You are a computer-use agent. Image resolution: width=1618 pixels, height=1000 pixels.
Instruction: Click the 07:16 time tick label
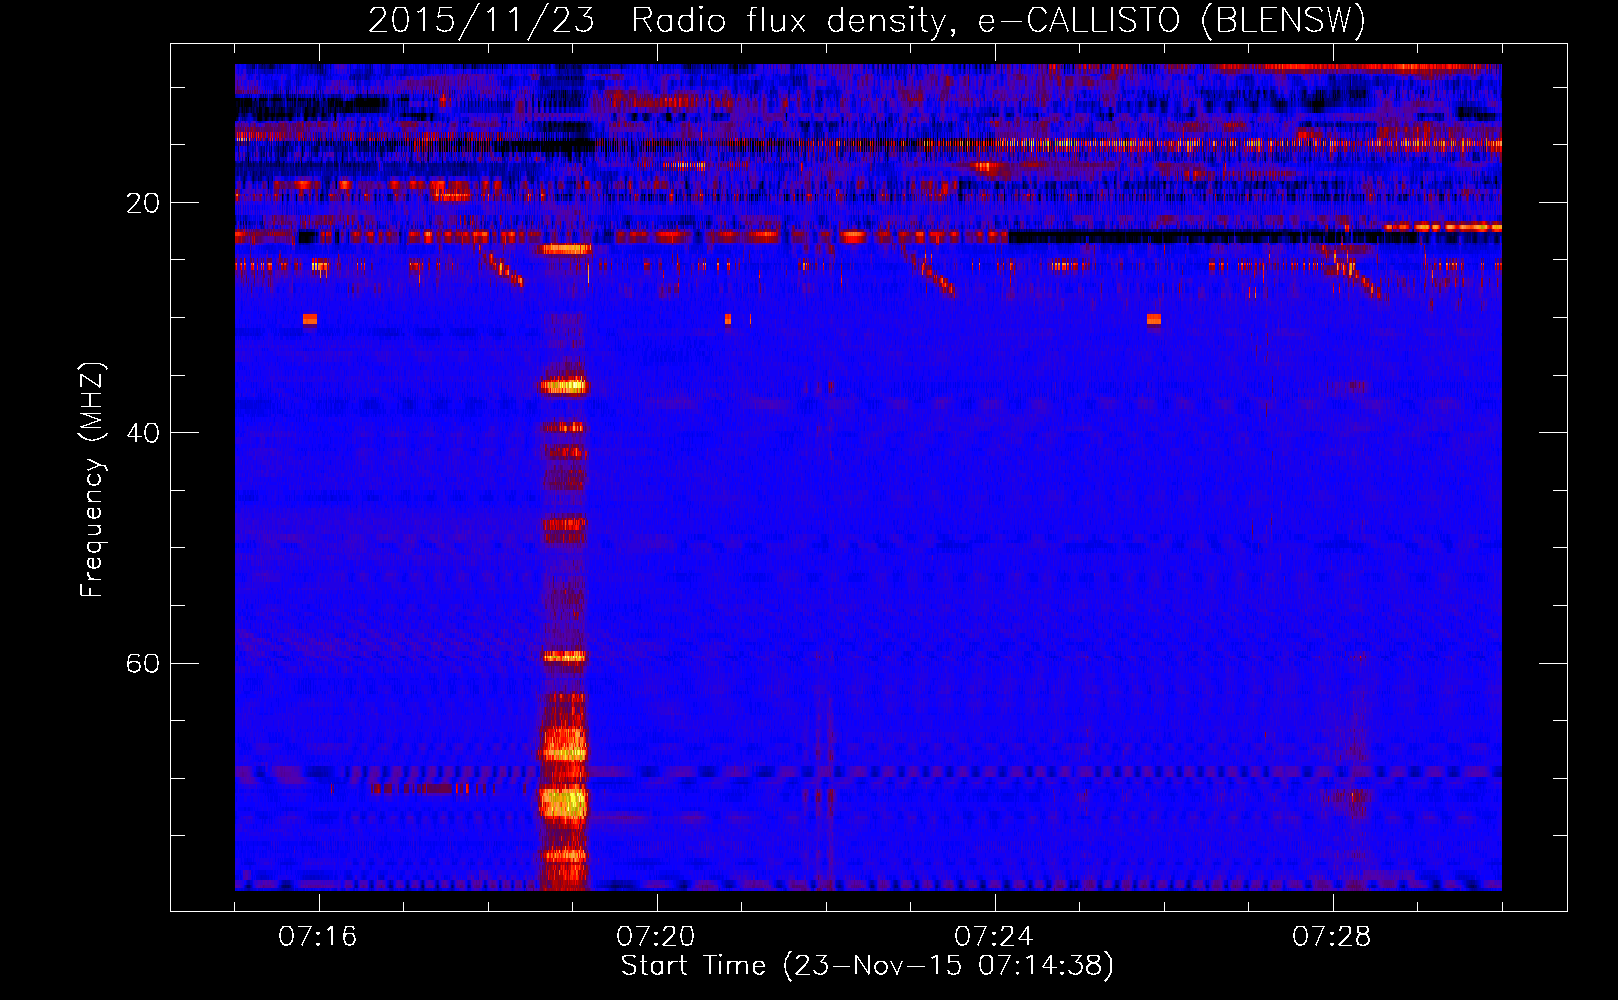click(x=317, y=937)
